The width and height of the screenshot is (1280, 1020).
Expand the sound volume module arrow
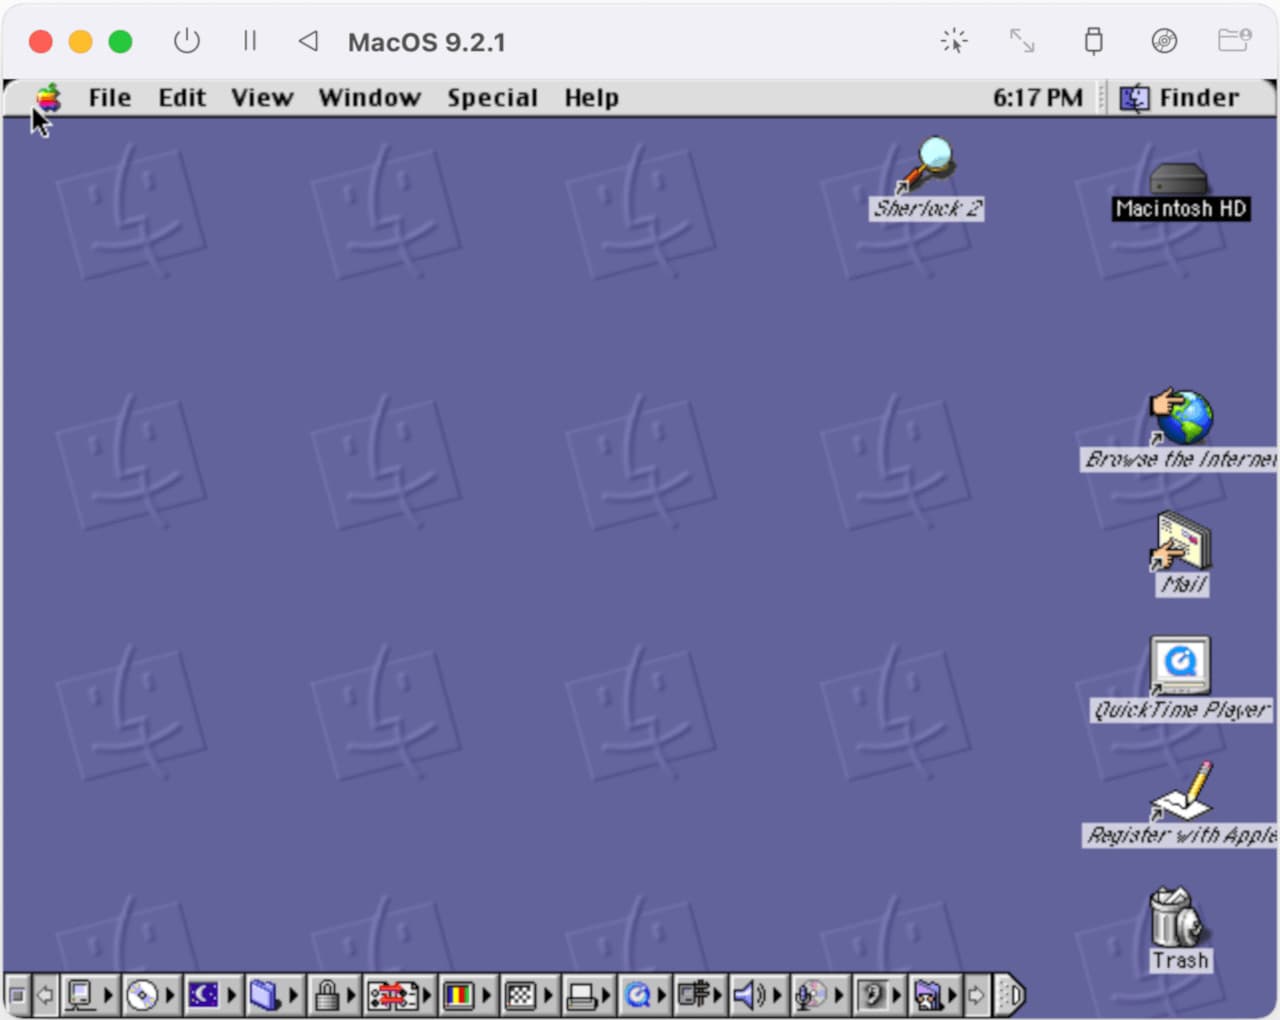click(776, 994)
